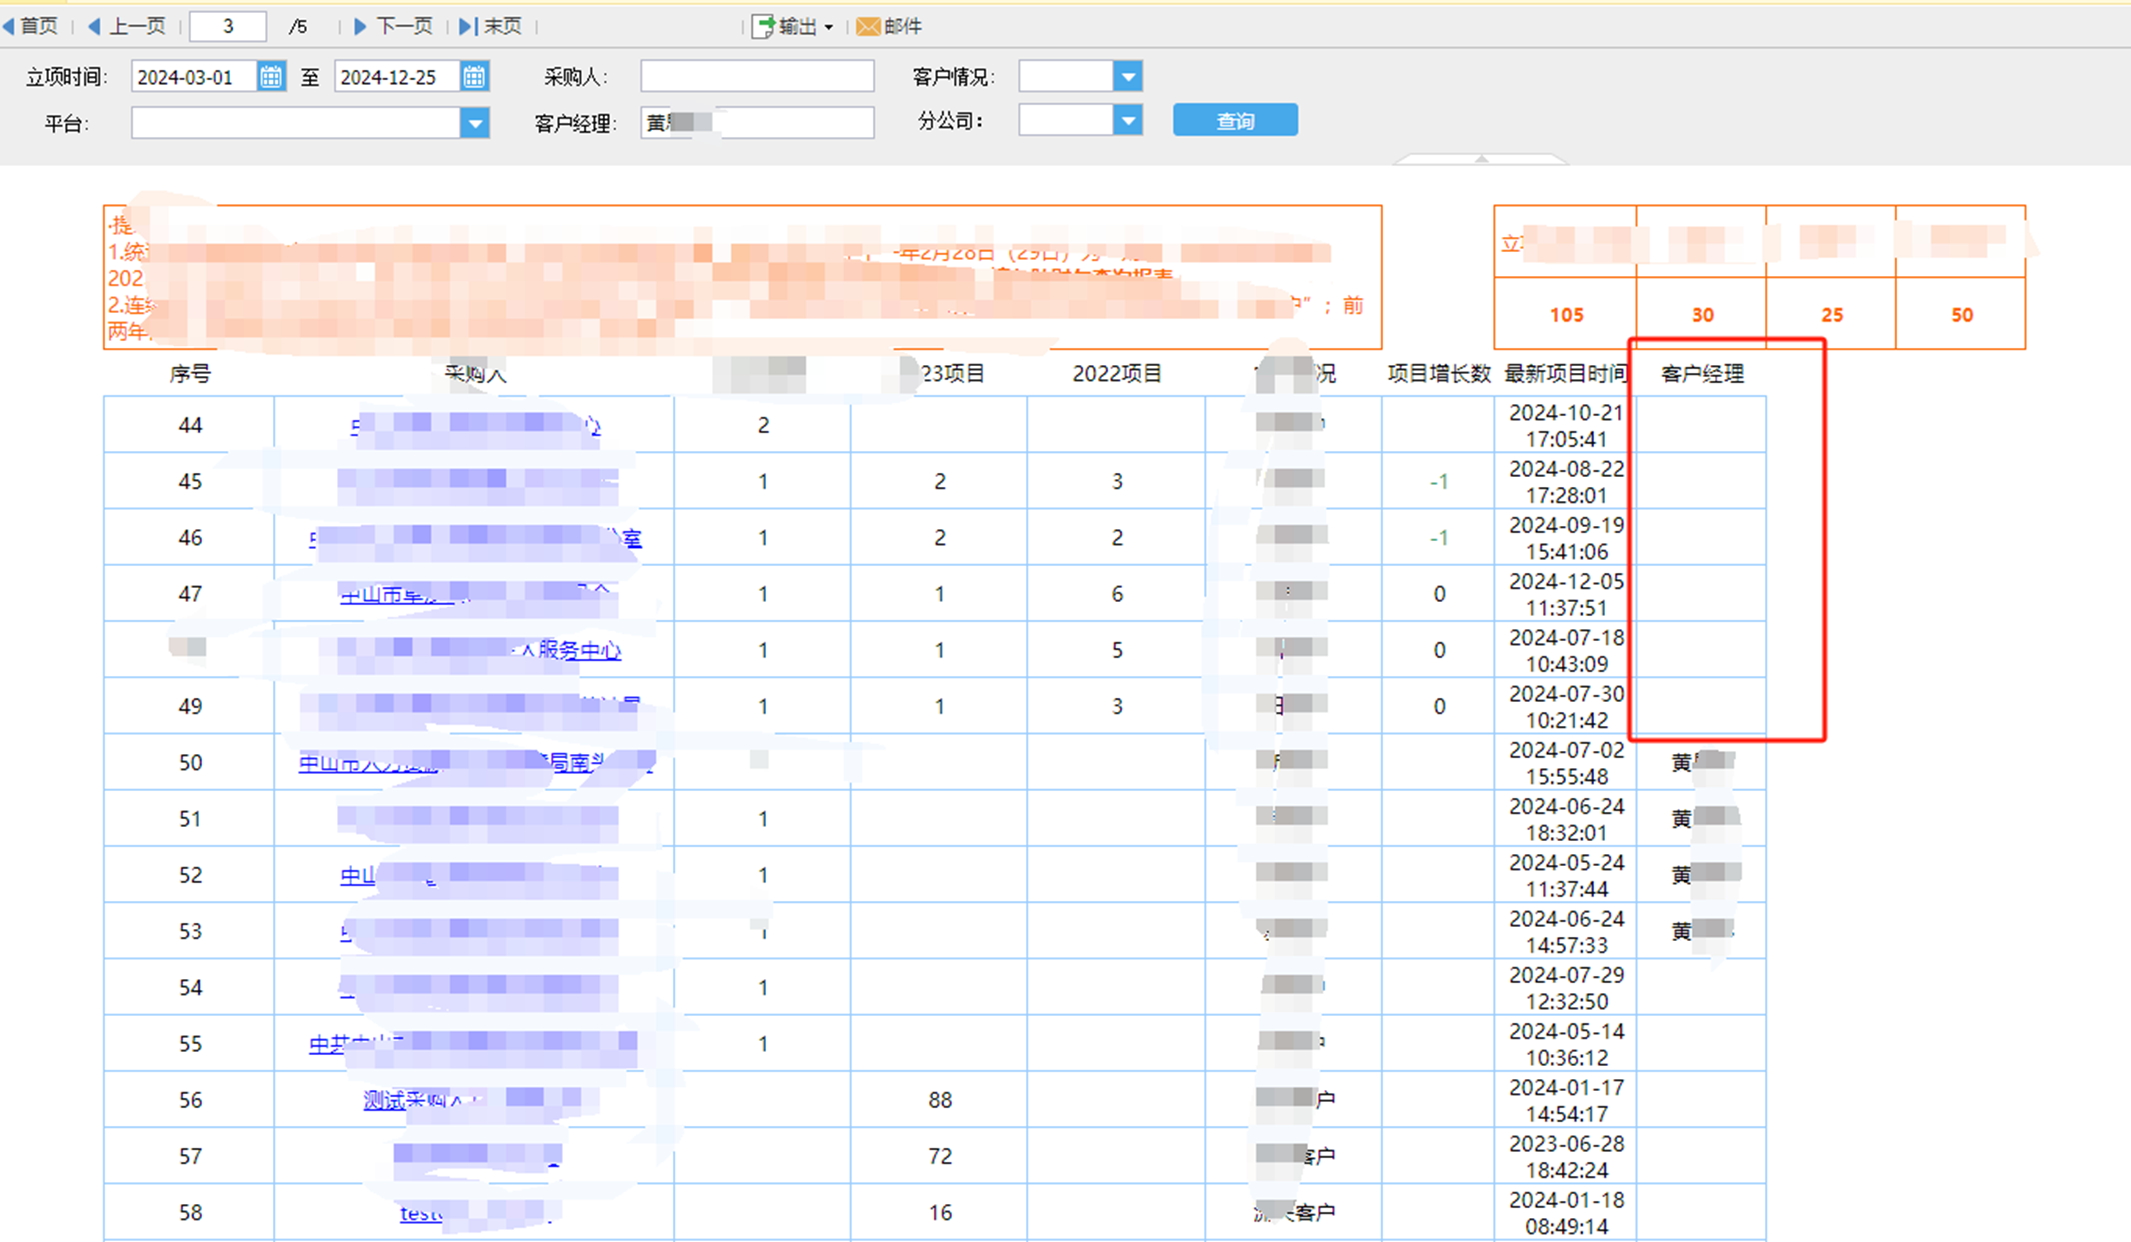
Task: Edit the page number field
Action: tap(228, 26)
